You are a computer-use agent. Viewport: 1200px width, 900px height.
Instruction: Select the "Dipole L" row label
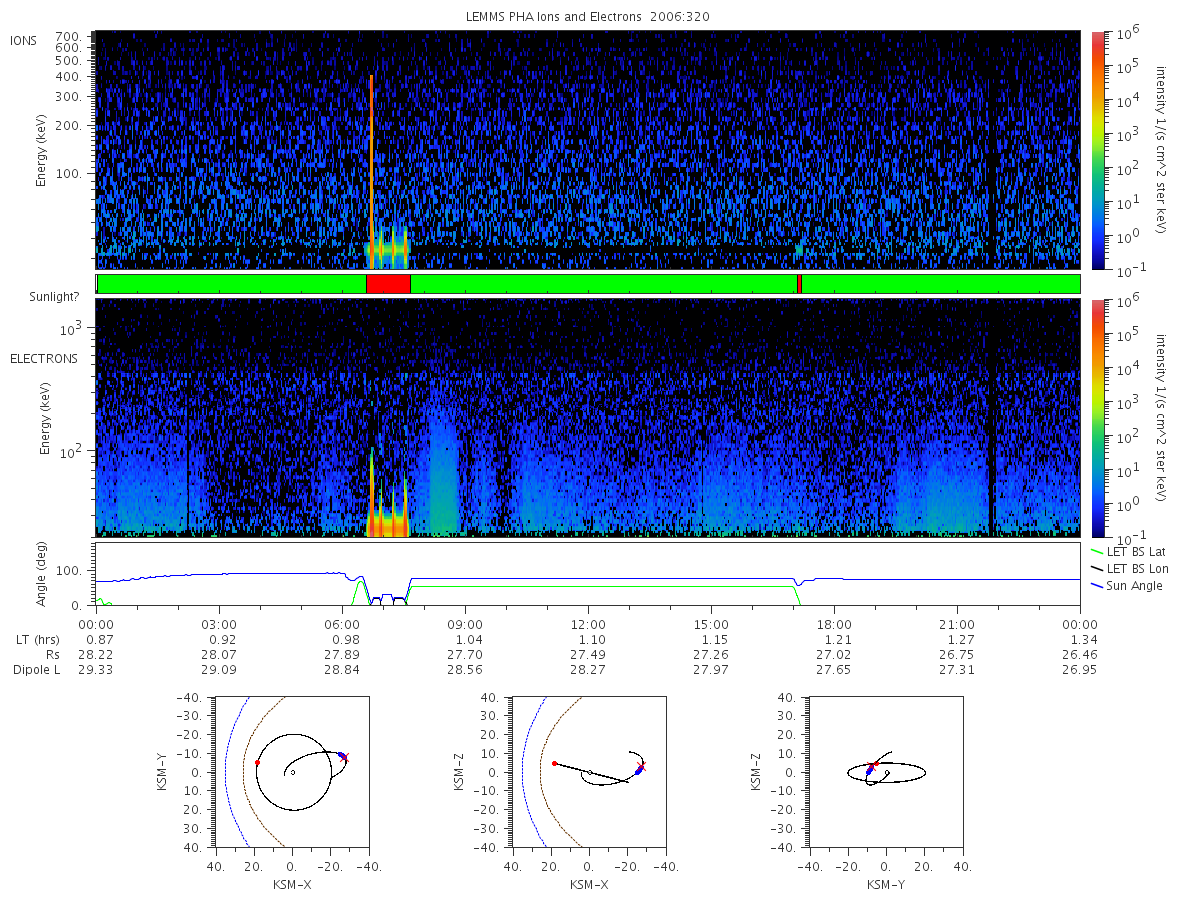(x=36, y=669)
